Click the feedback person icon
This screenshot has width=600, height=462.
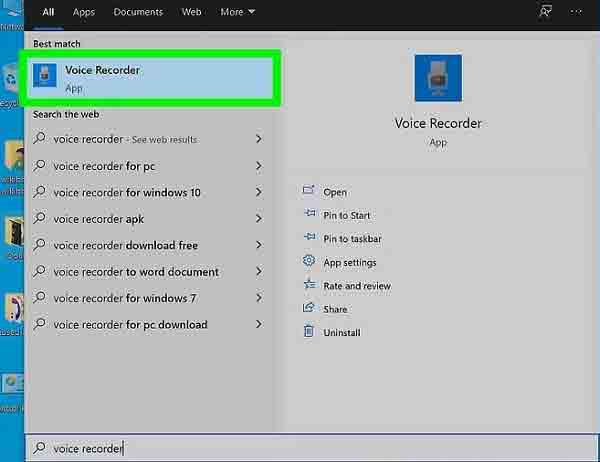[545, 12]
